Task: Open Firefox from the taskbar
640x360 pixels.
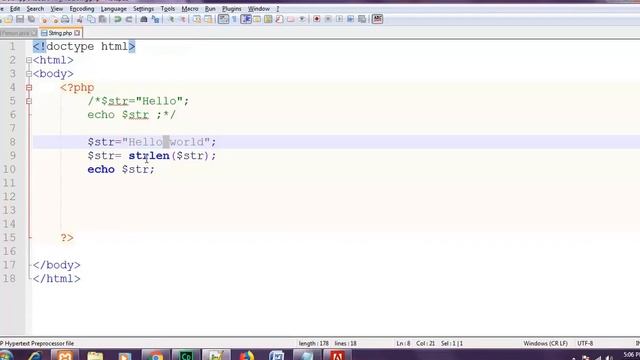Action: (x=246, y=356)
